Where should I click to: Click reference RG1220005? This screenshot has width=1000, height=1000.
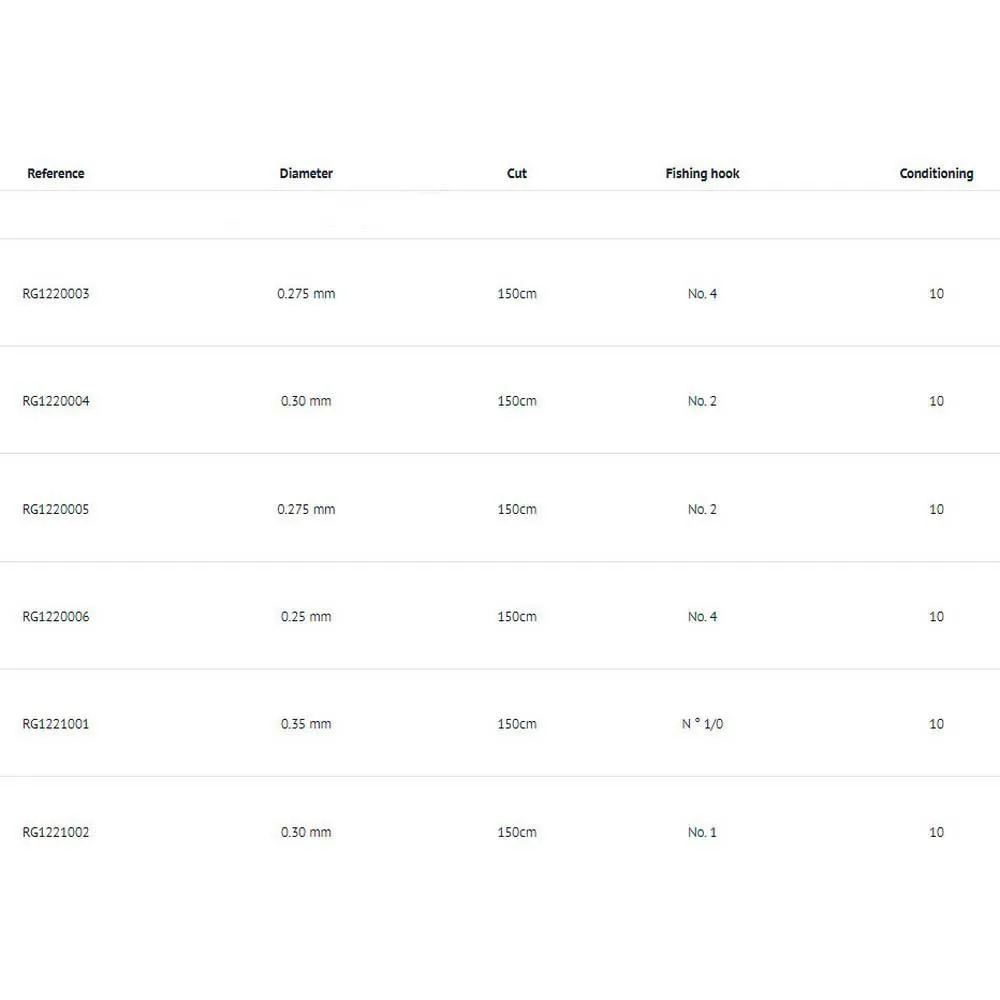pos(56,509)
